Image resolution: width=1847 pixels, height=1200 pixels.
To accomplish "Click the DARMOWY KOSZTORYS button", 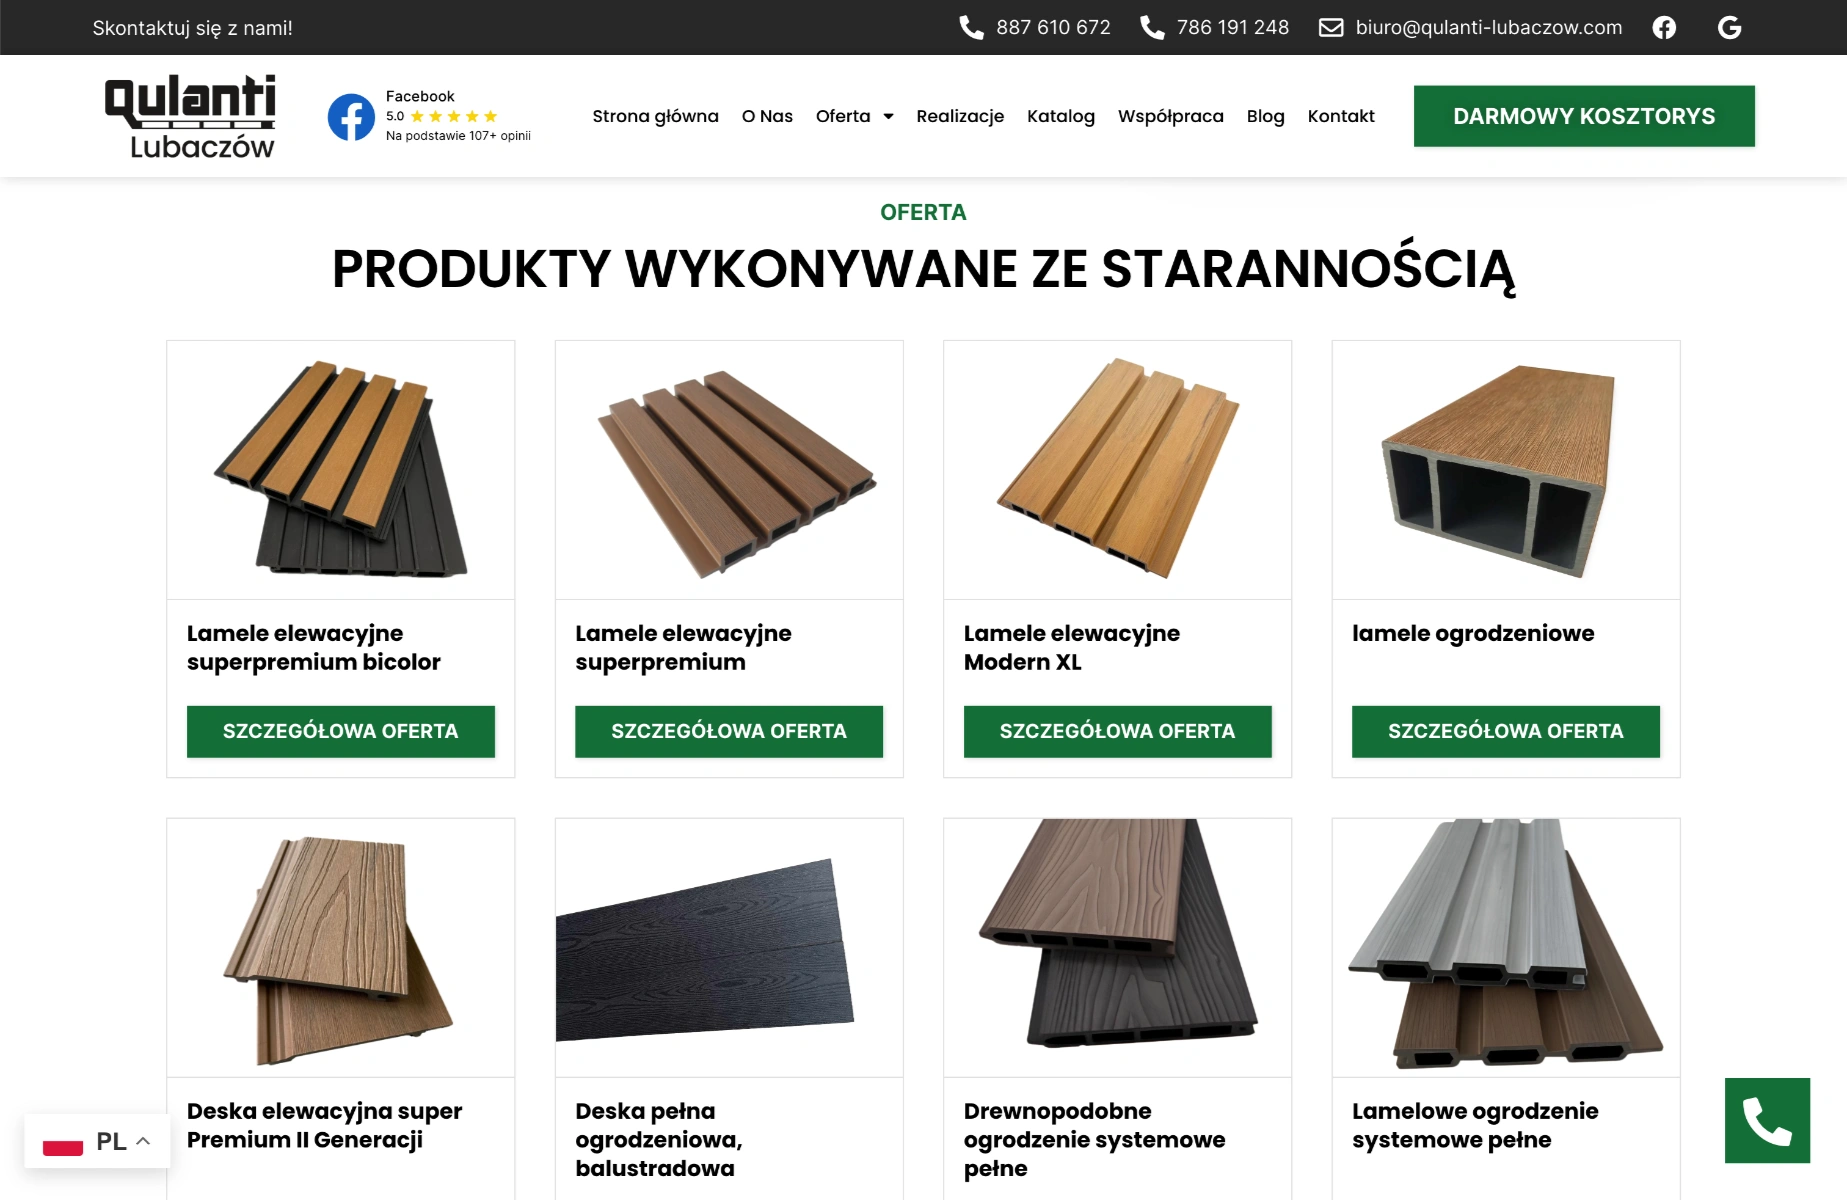I will (x=1584, y=116).
